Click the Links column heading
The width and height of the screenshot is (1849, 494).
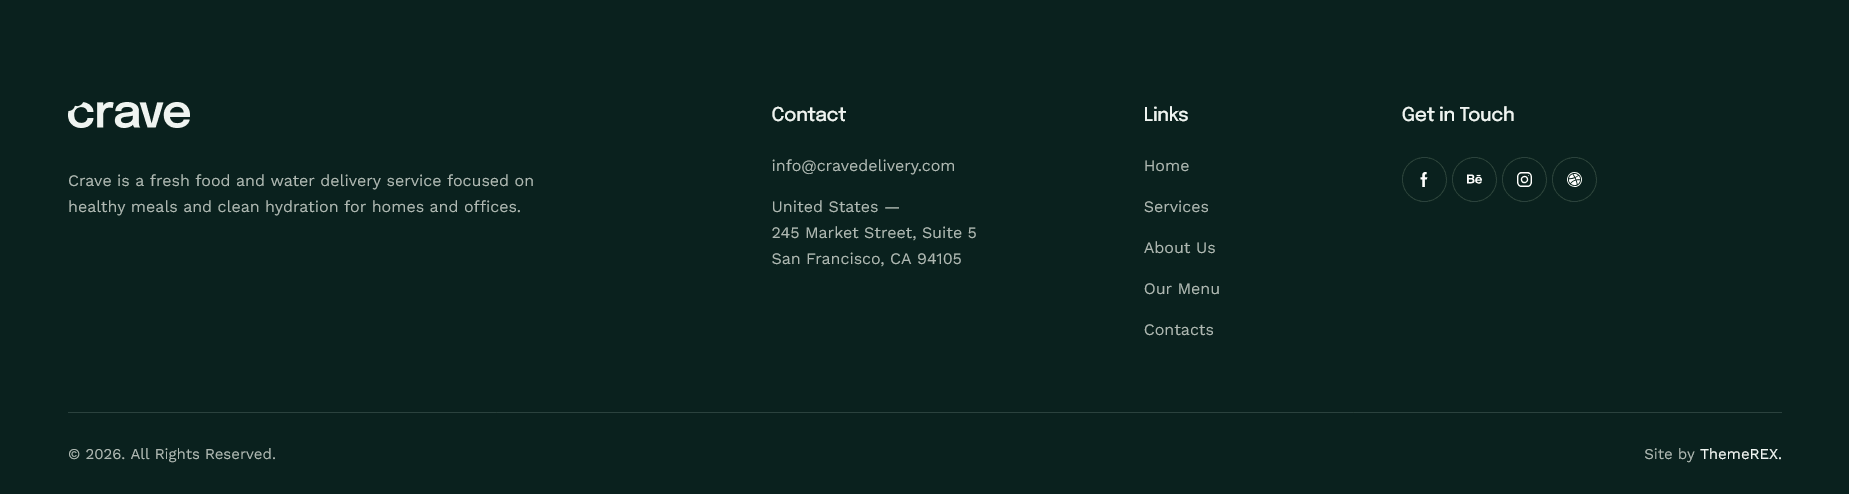click(x=1166, y=115)
